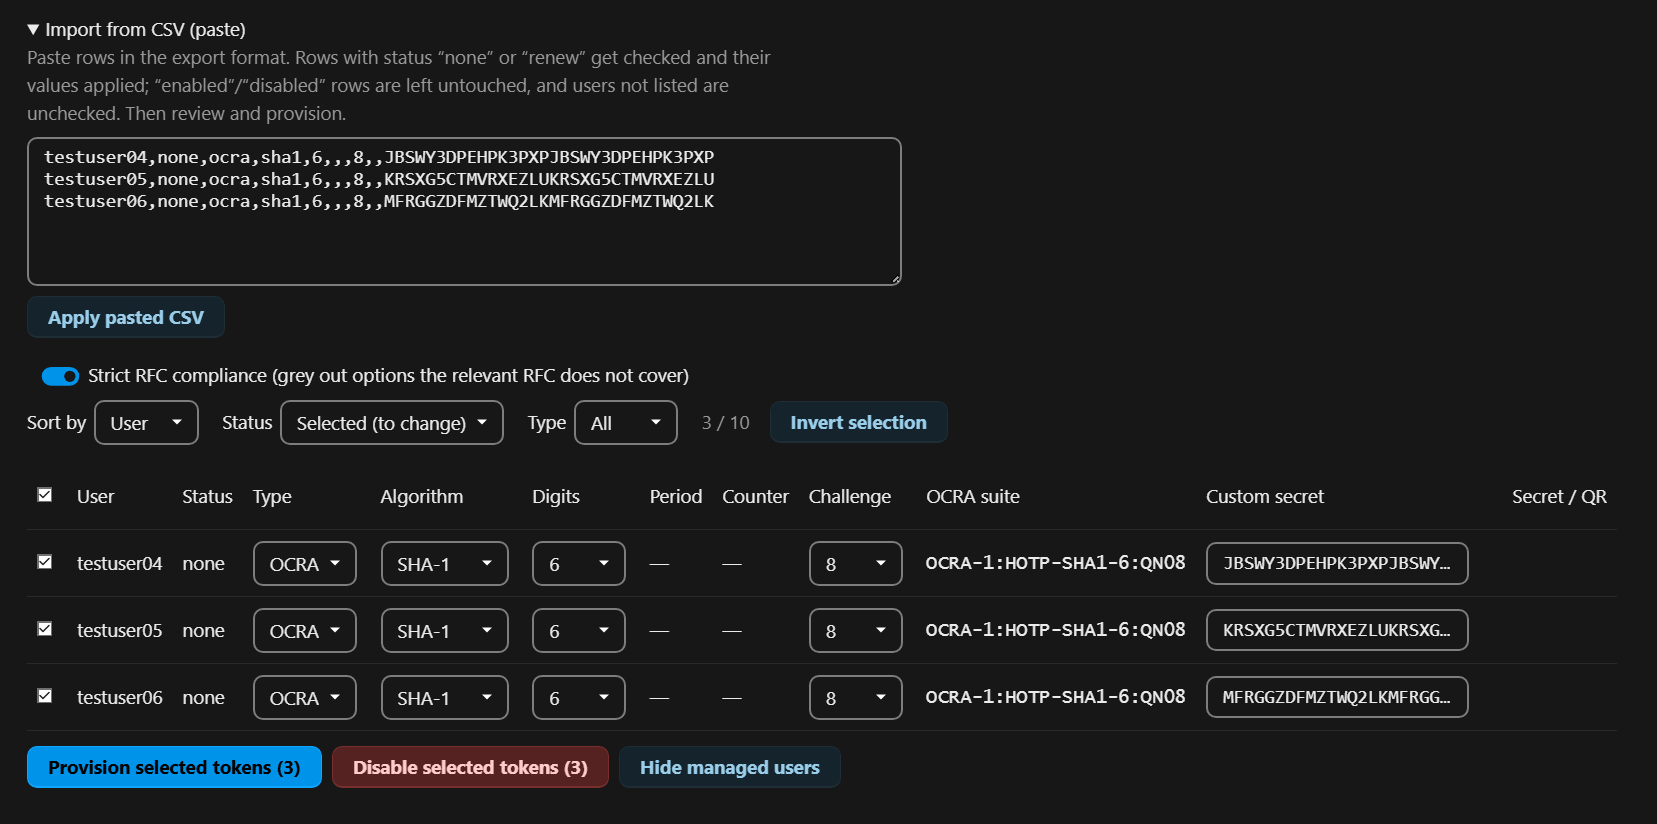Open the Algorithm dropdown for testuser06

[445, 698]
